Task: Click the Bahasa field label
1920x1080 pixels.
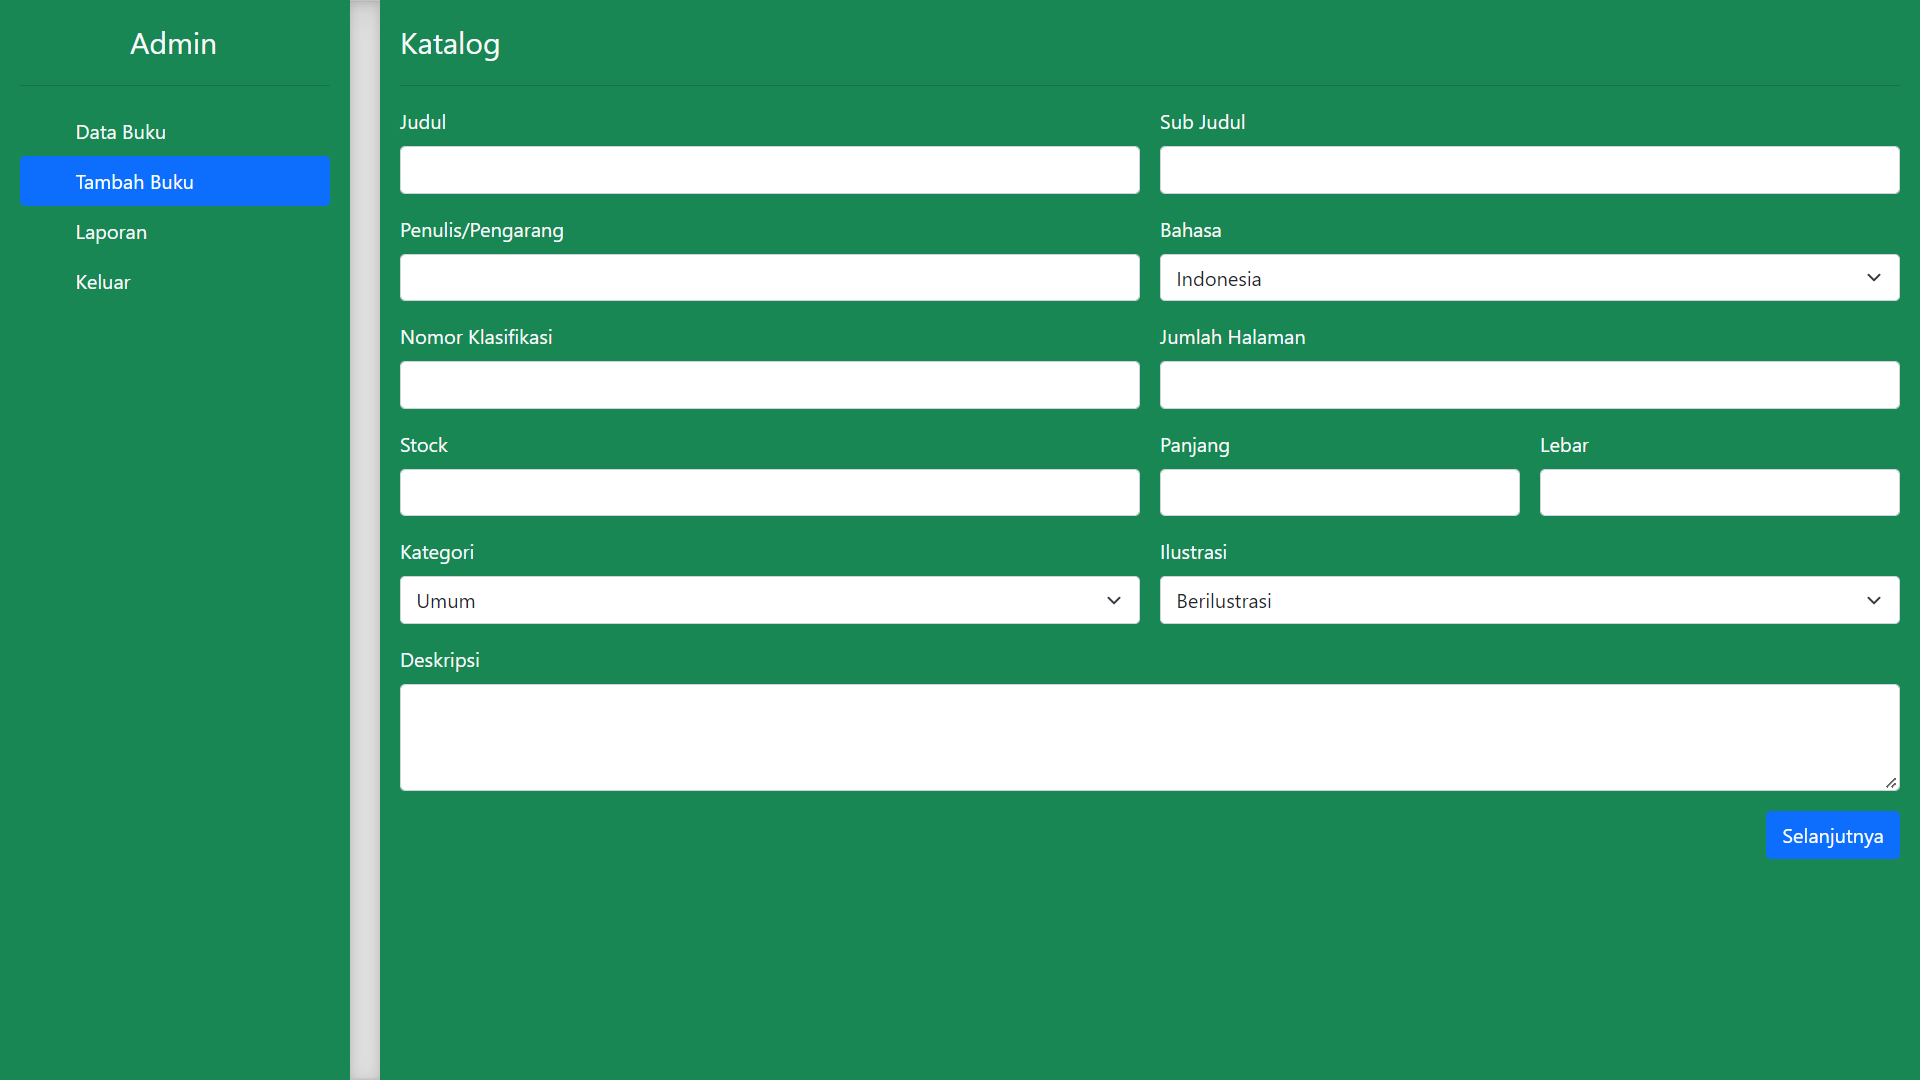Action: tap(1190, 230)
